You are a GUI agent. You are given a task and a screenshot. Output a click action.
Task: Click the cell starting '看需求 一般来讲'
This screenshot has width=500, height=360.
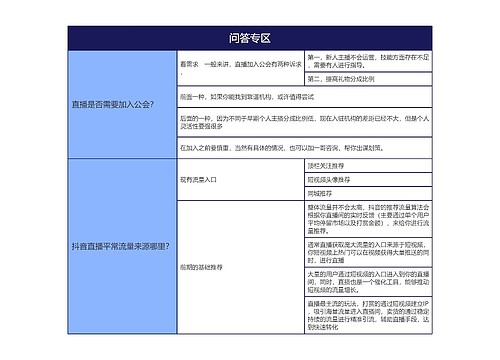pyautogui.click(x=241, y=68)
